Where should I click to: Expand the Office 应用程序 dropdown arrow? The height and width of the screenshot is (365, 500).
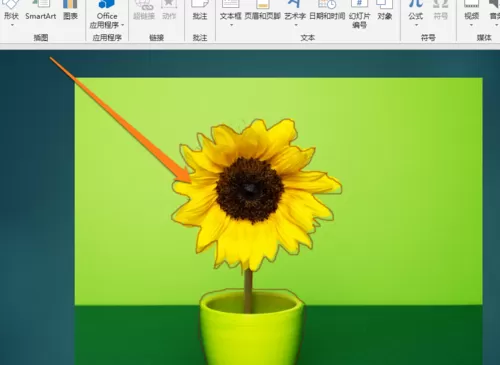click(x=123, y=25)
